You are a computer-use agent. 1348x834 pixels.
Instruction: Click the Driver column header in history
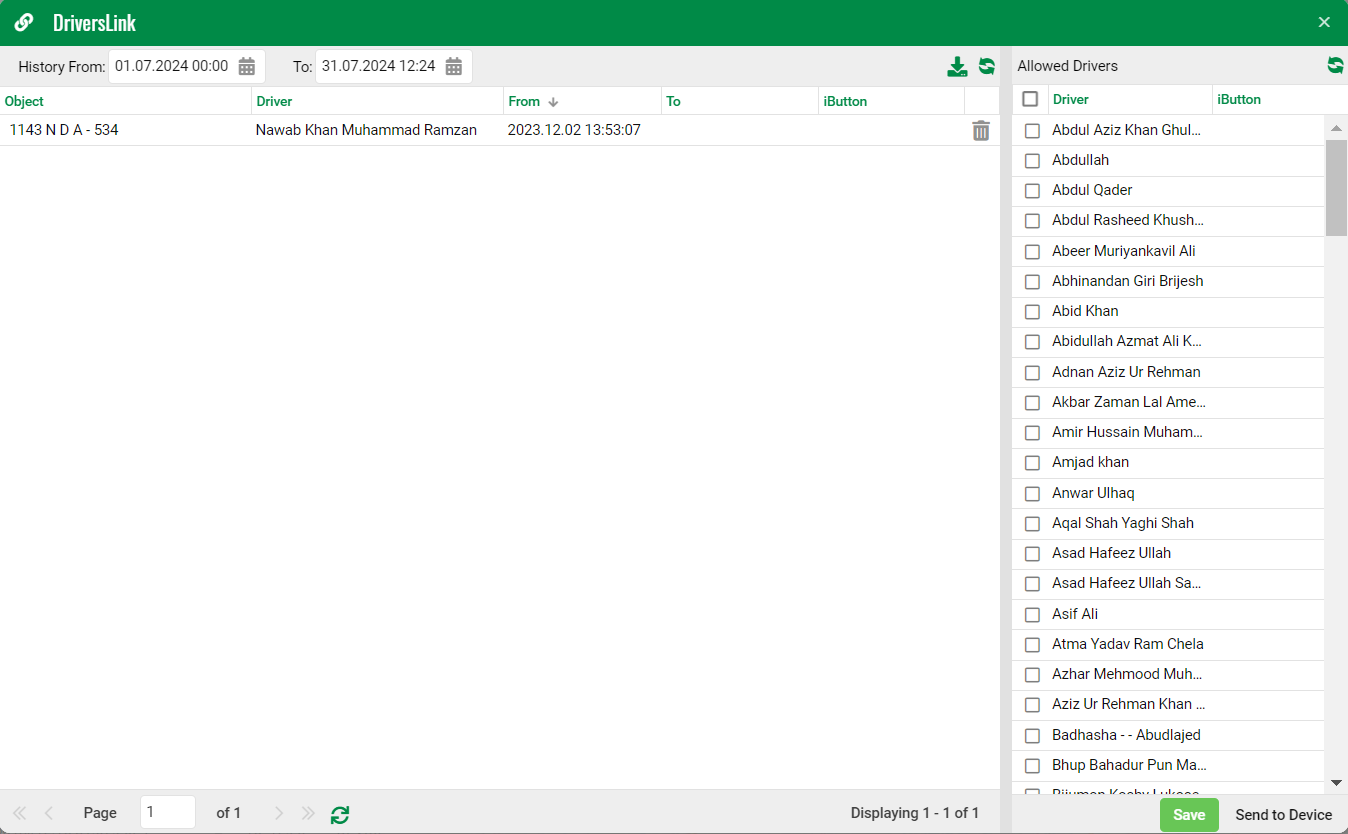[274, 101]
